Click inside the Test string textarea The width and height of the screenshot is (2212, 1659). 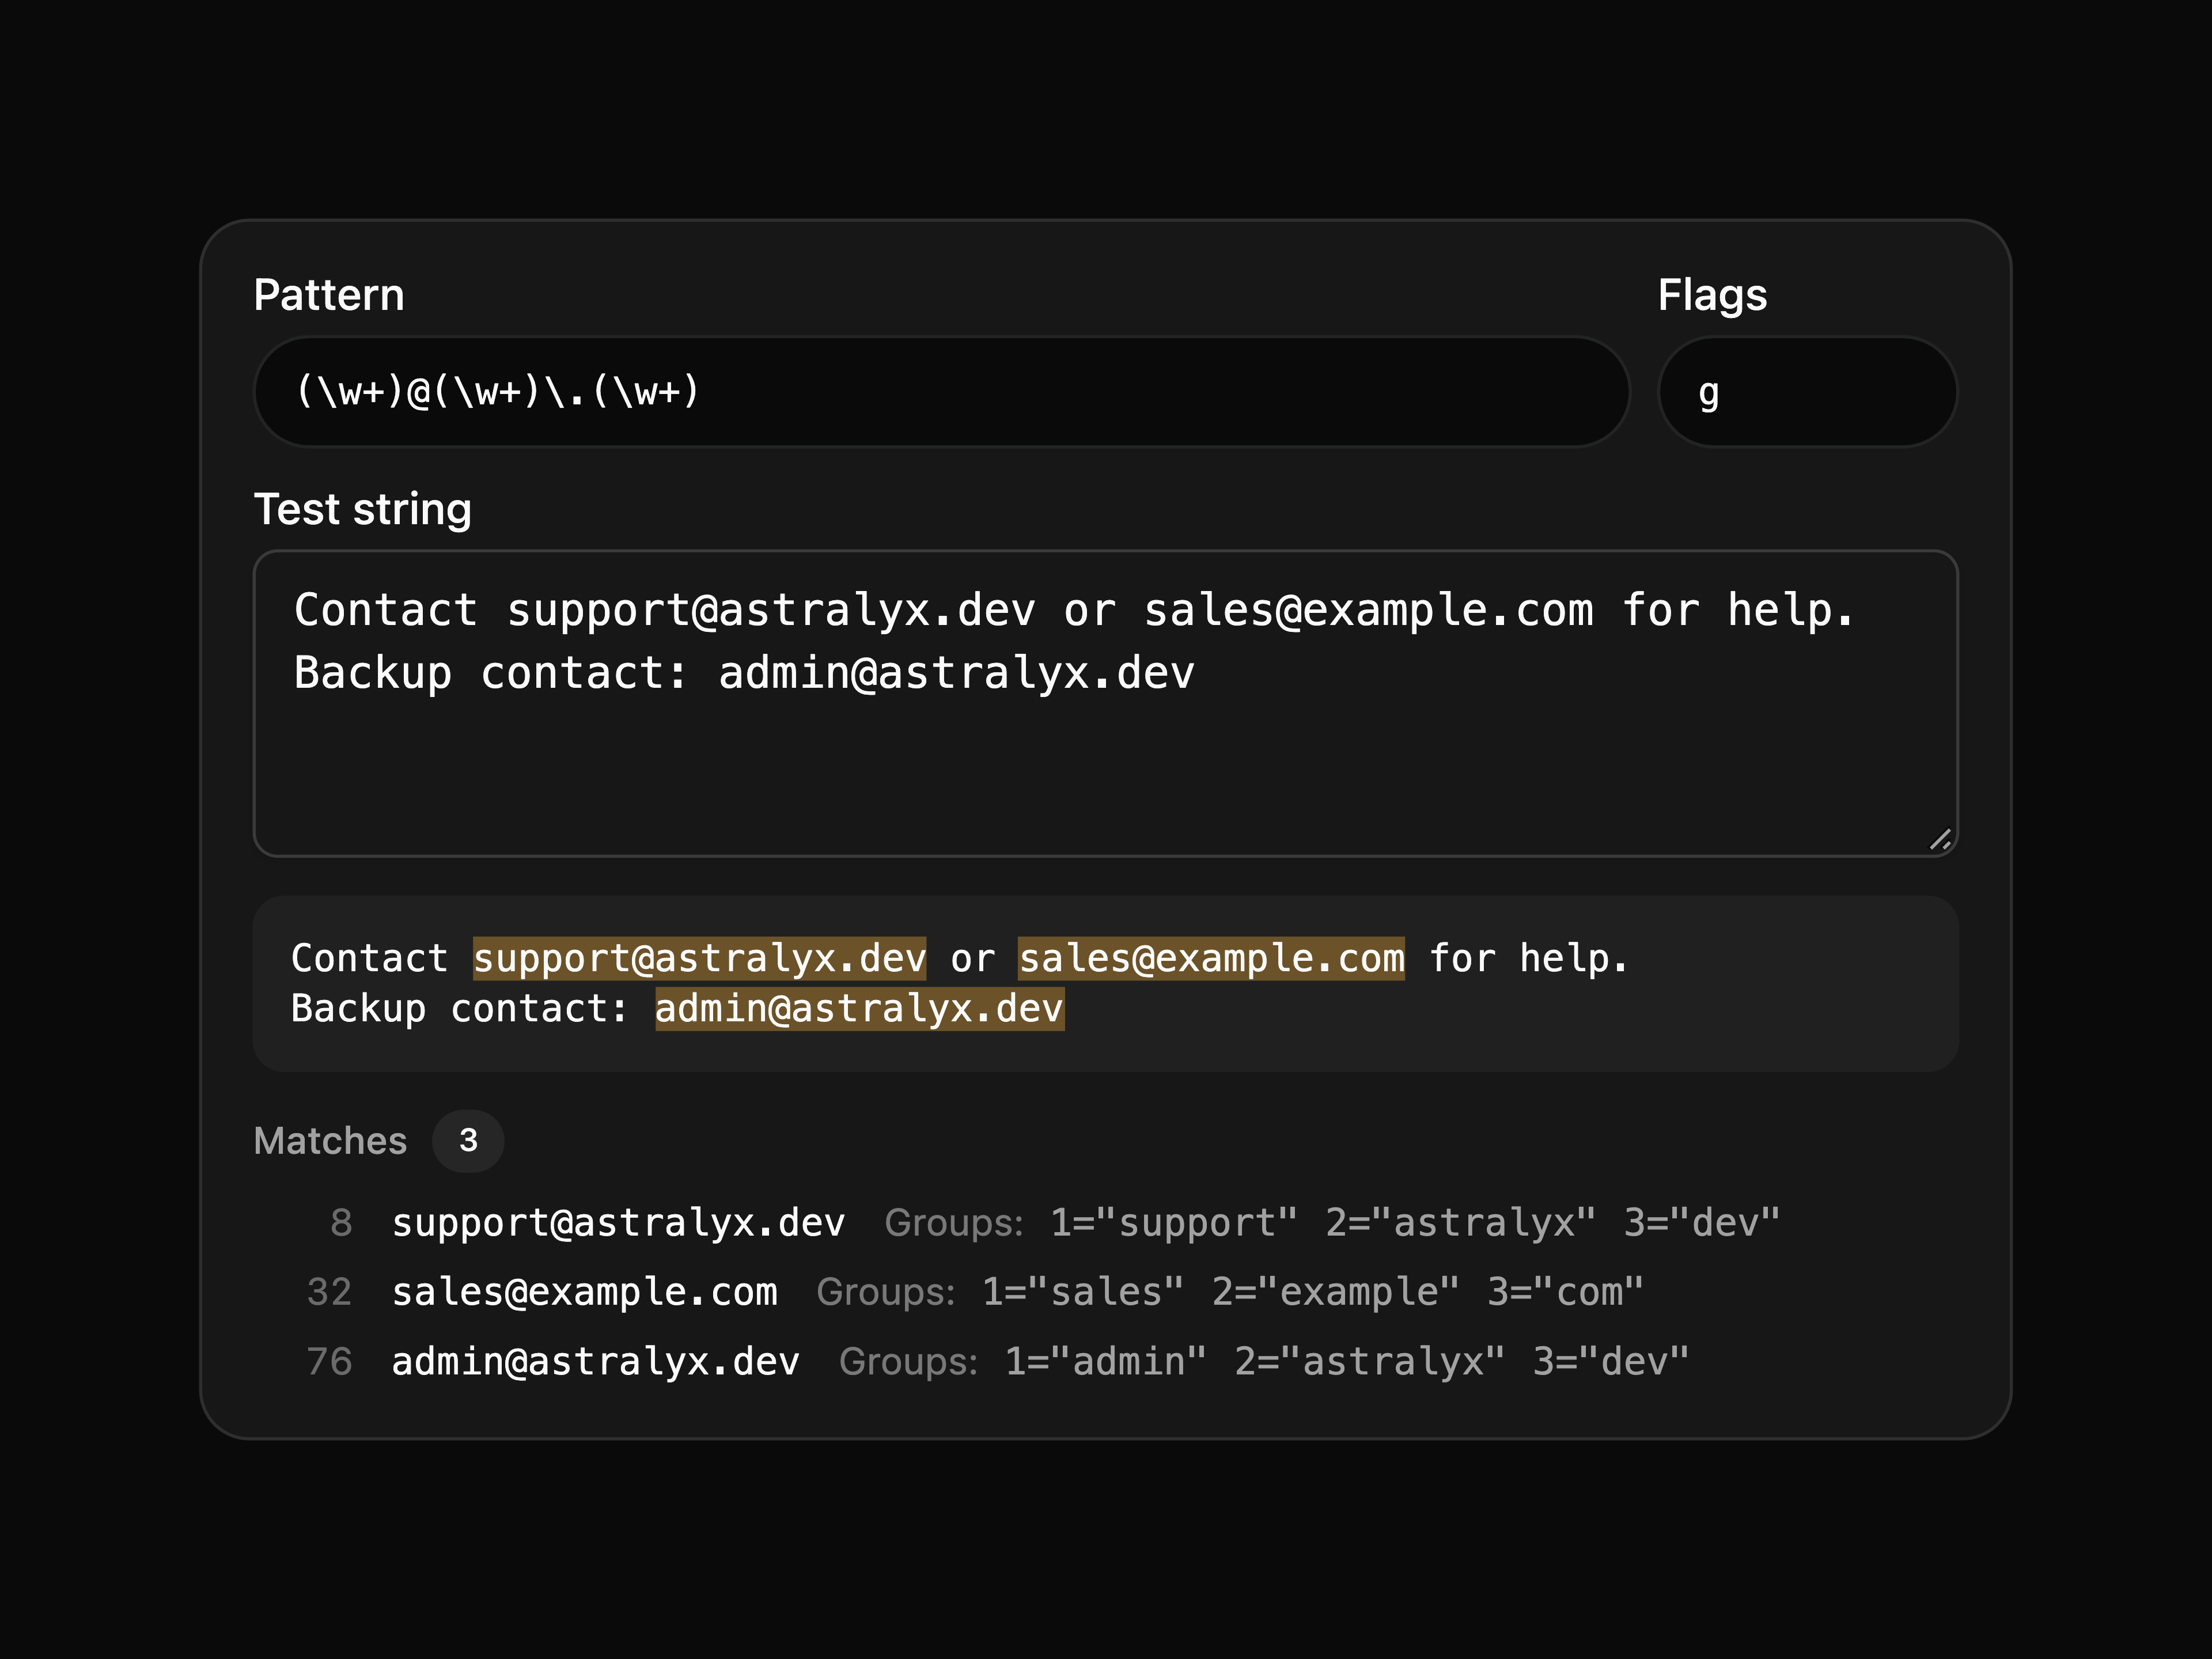(x=1105, y=703)
